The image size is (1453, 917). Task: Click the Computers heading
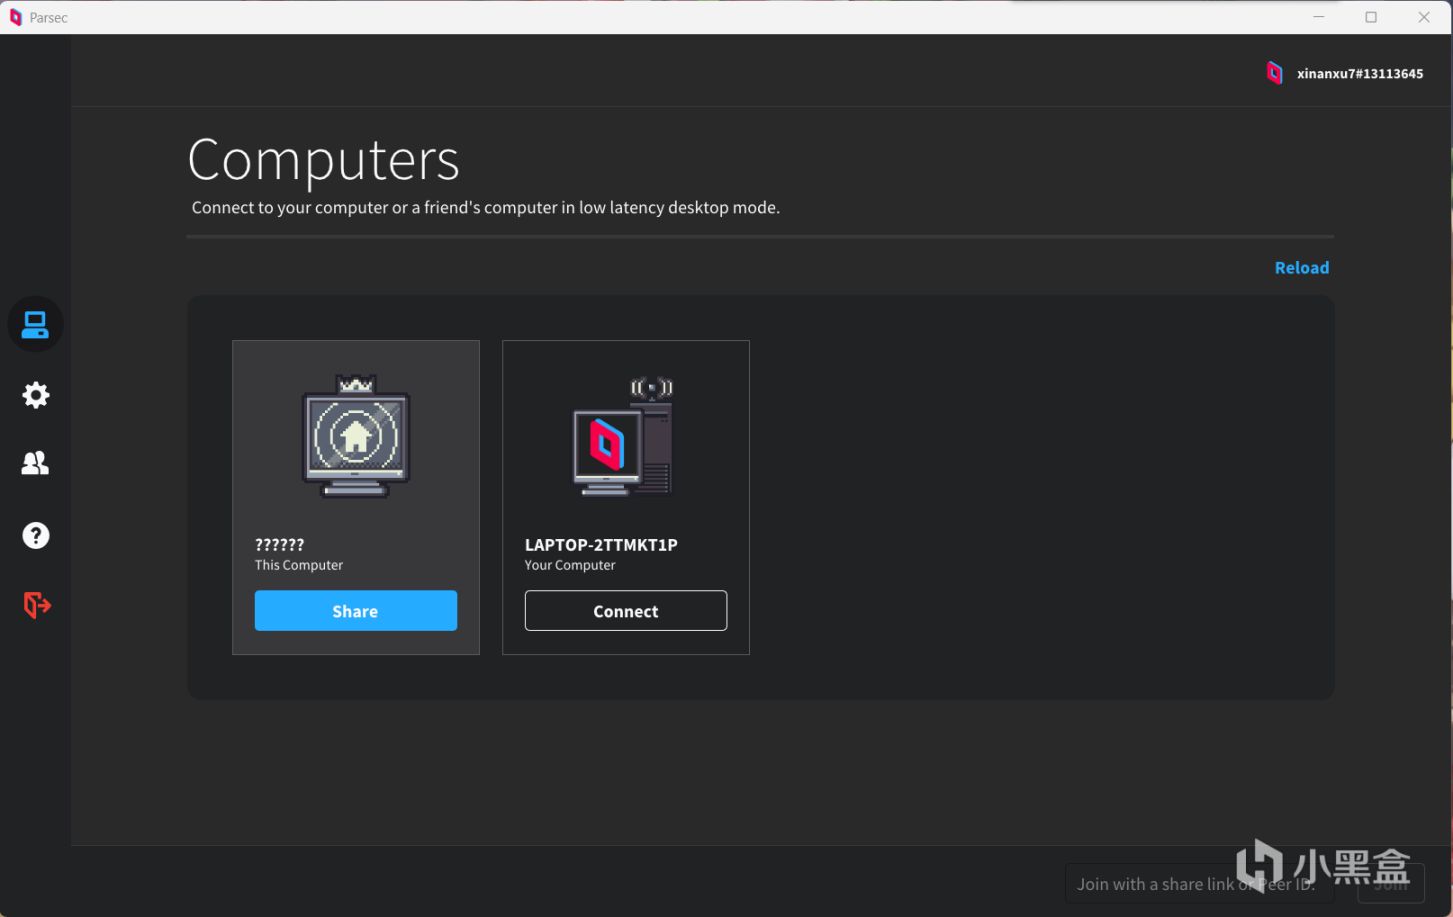(323, 159)
